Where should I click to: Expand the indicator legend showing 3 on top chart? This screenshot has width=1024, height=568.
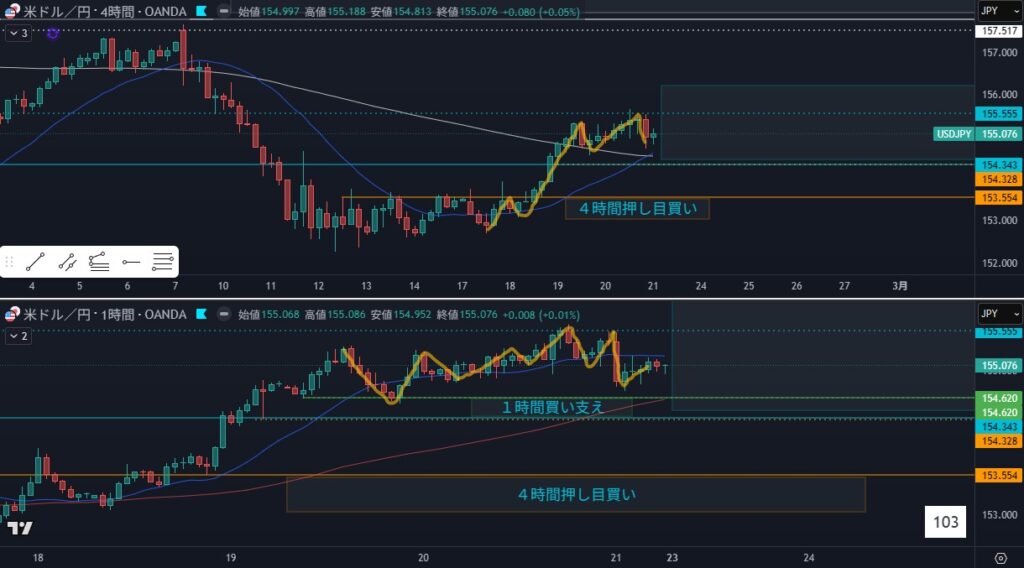pos(18,33)
